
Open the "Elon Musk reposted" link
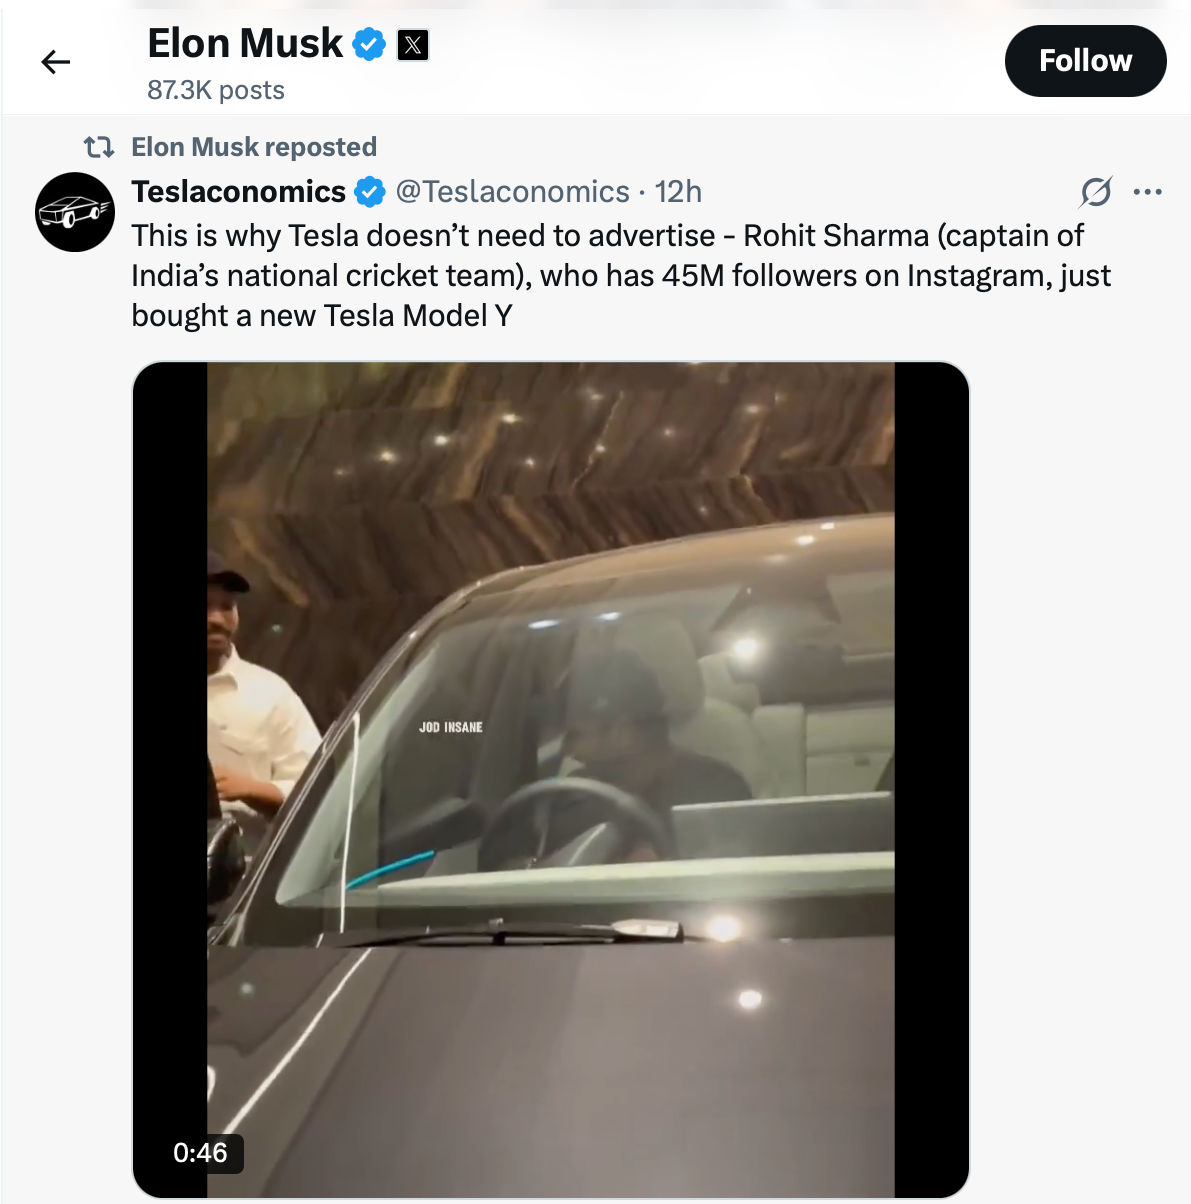(254, 148)
